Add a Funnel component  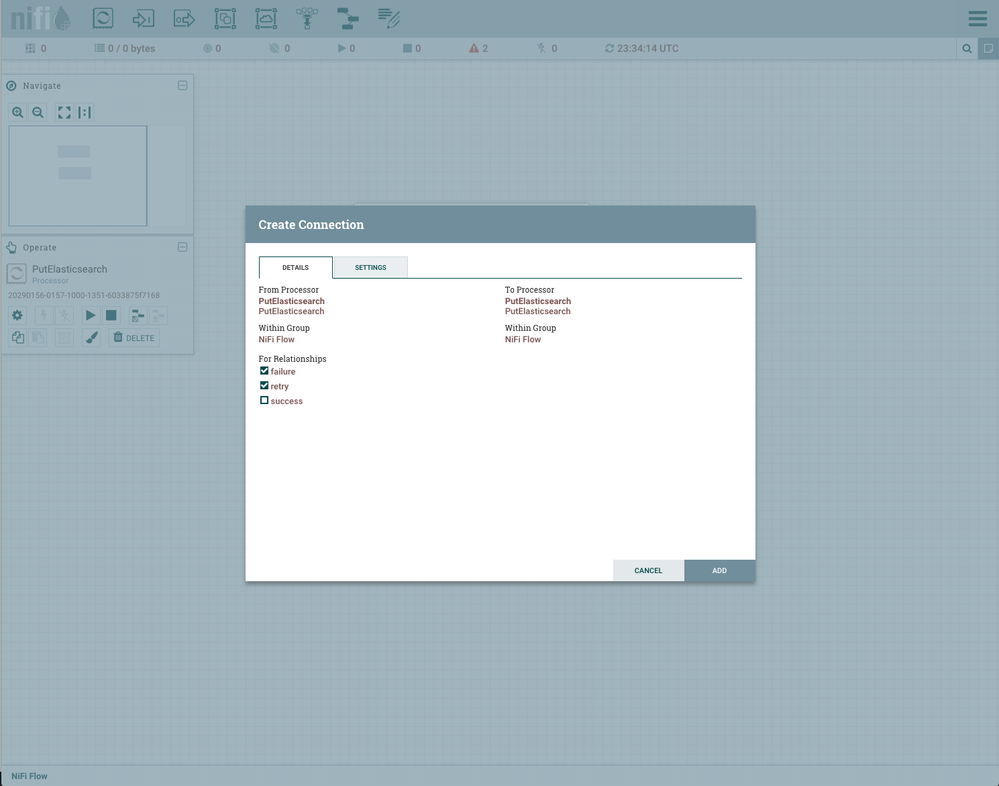[306, 18]
